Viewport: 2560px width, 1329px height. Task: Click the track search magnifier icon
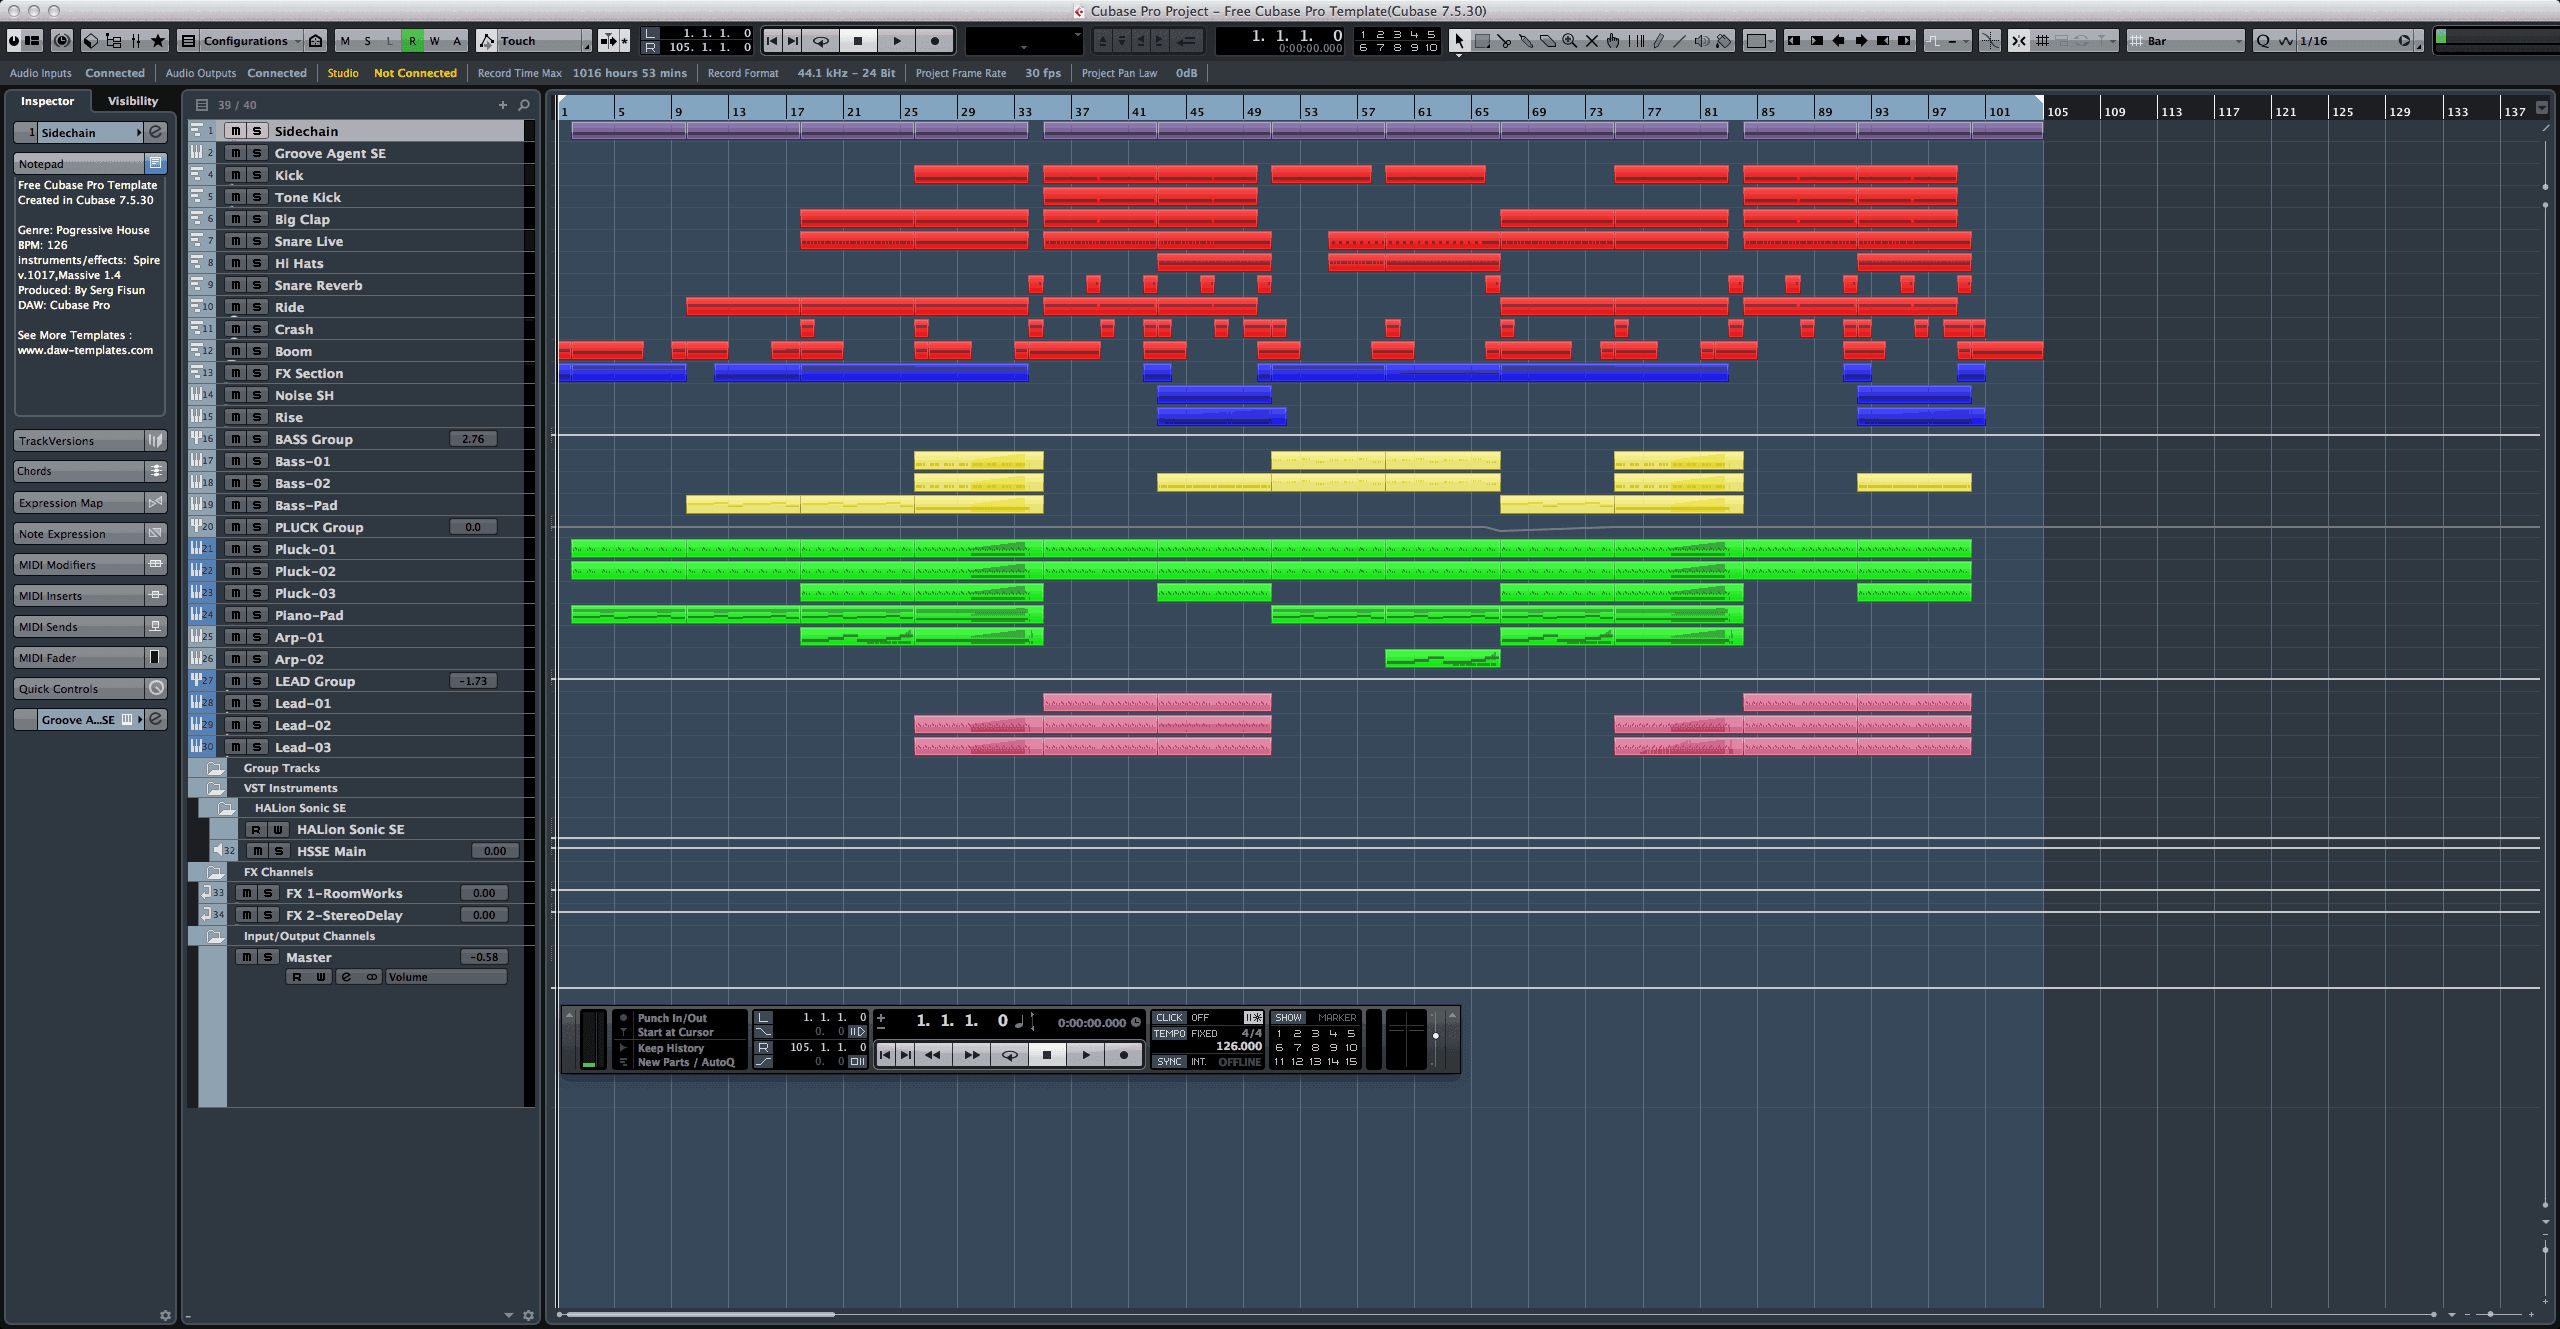(524, 104)
